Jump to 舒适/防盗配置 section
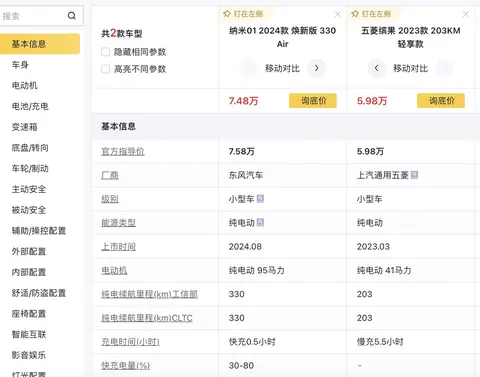480x377 pixels. point(39,293)
